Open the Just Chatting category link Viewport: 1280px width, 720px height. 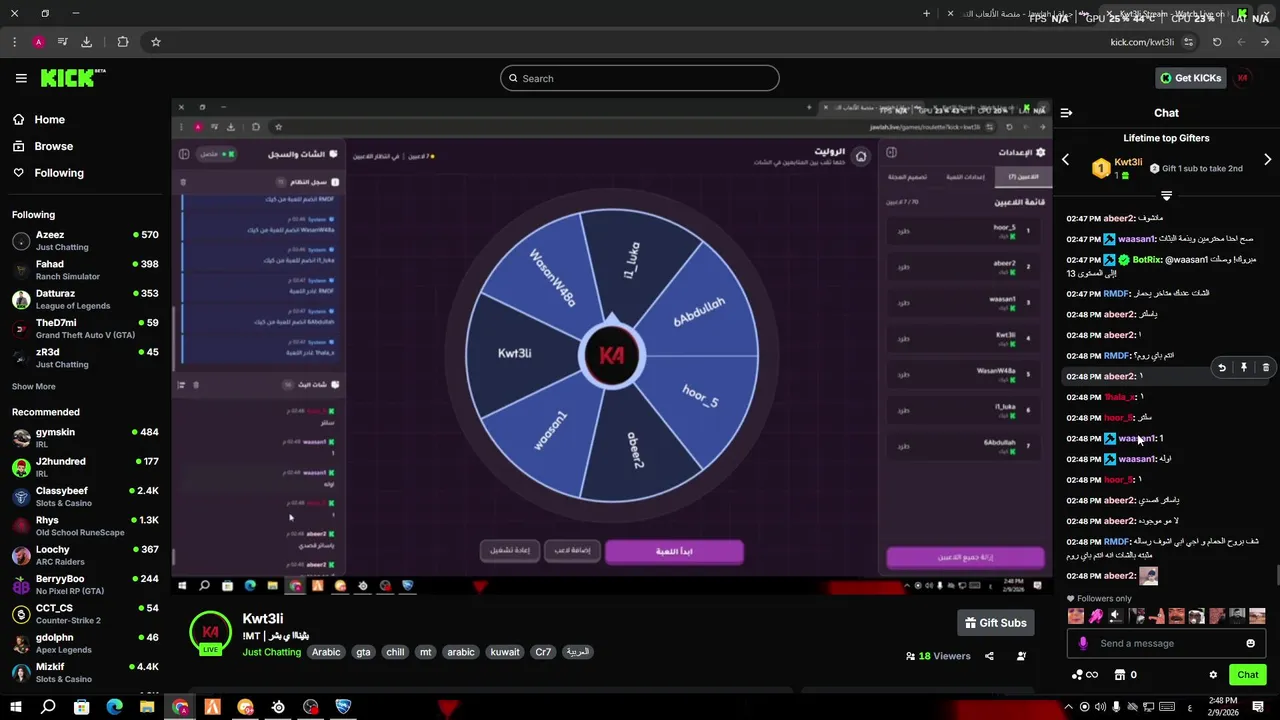tap(271, 652)
